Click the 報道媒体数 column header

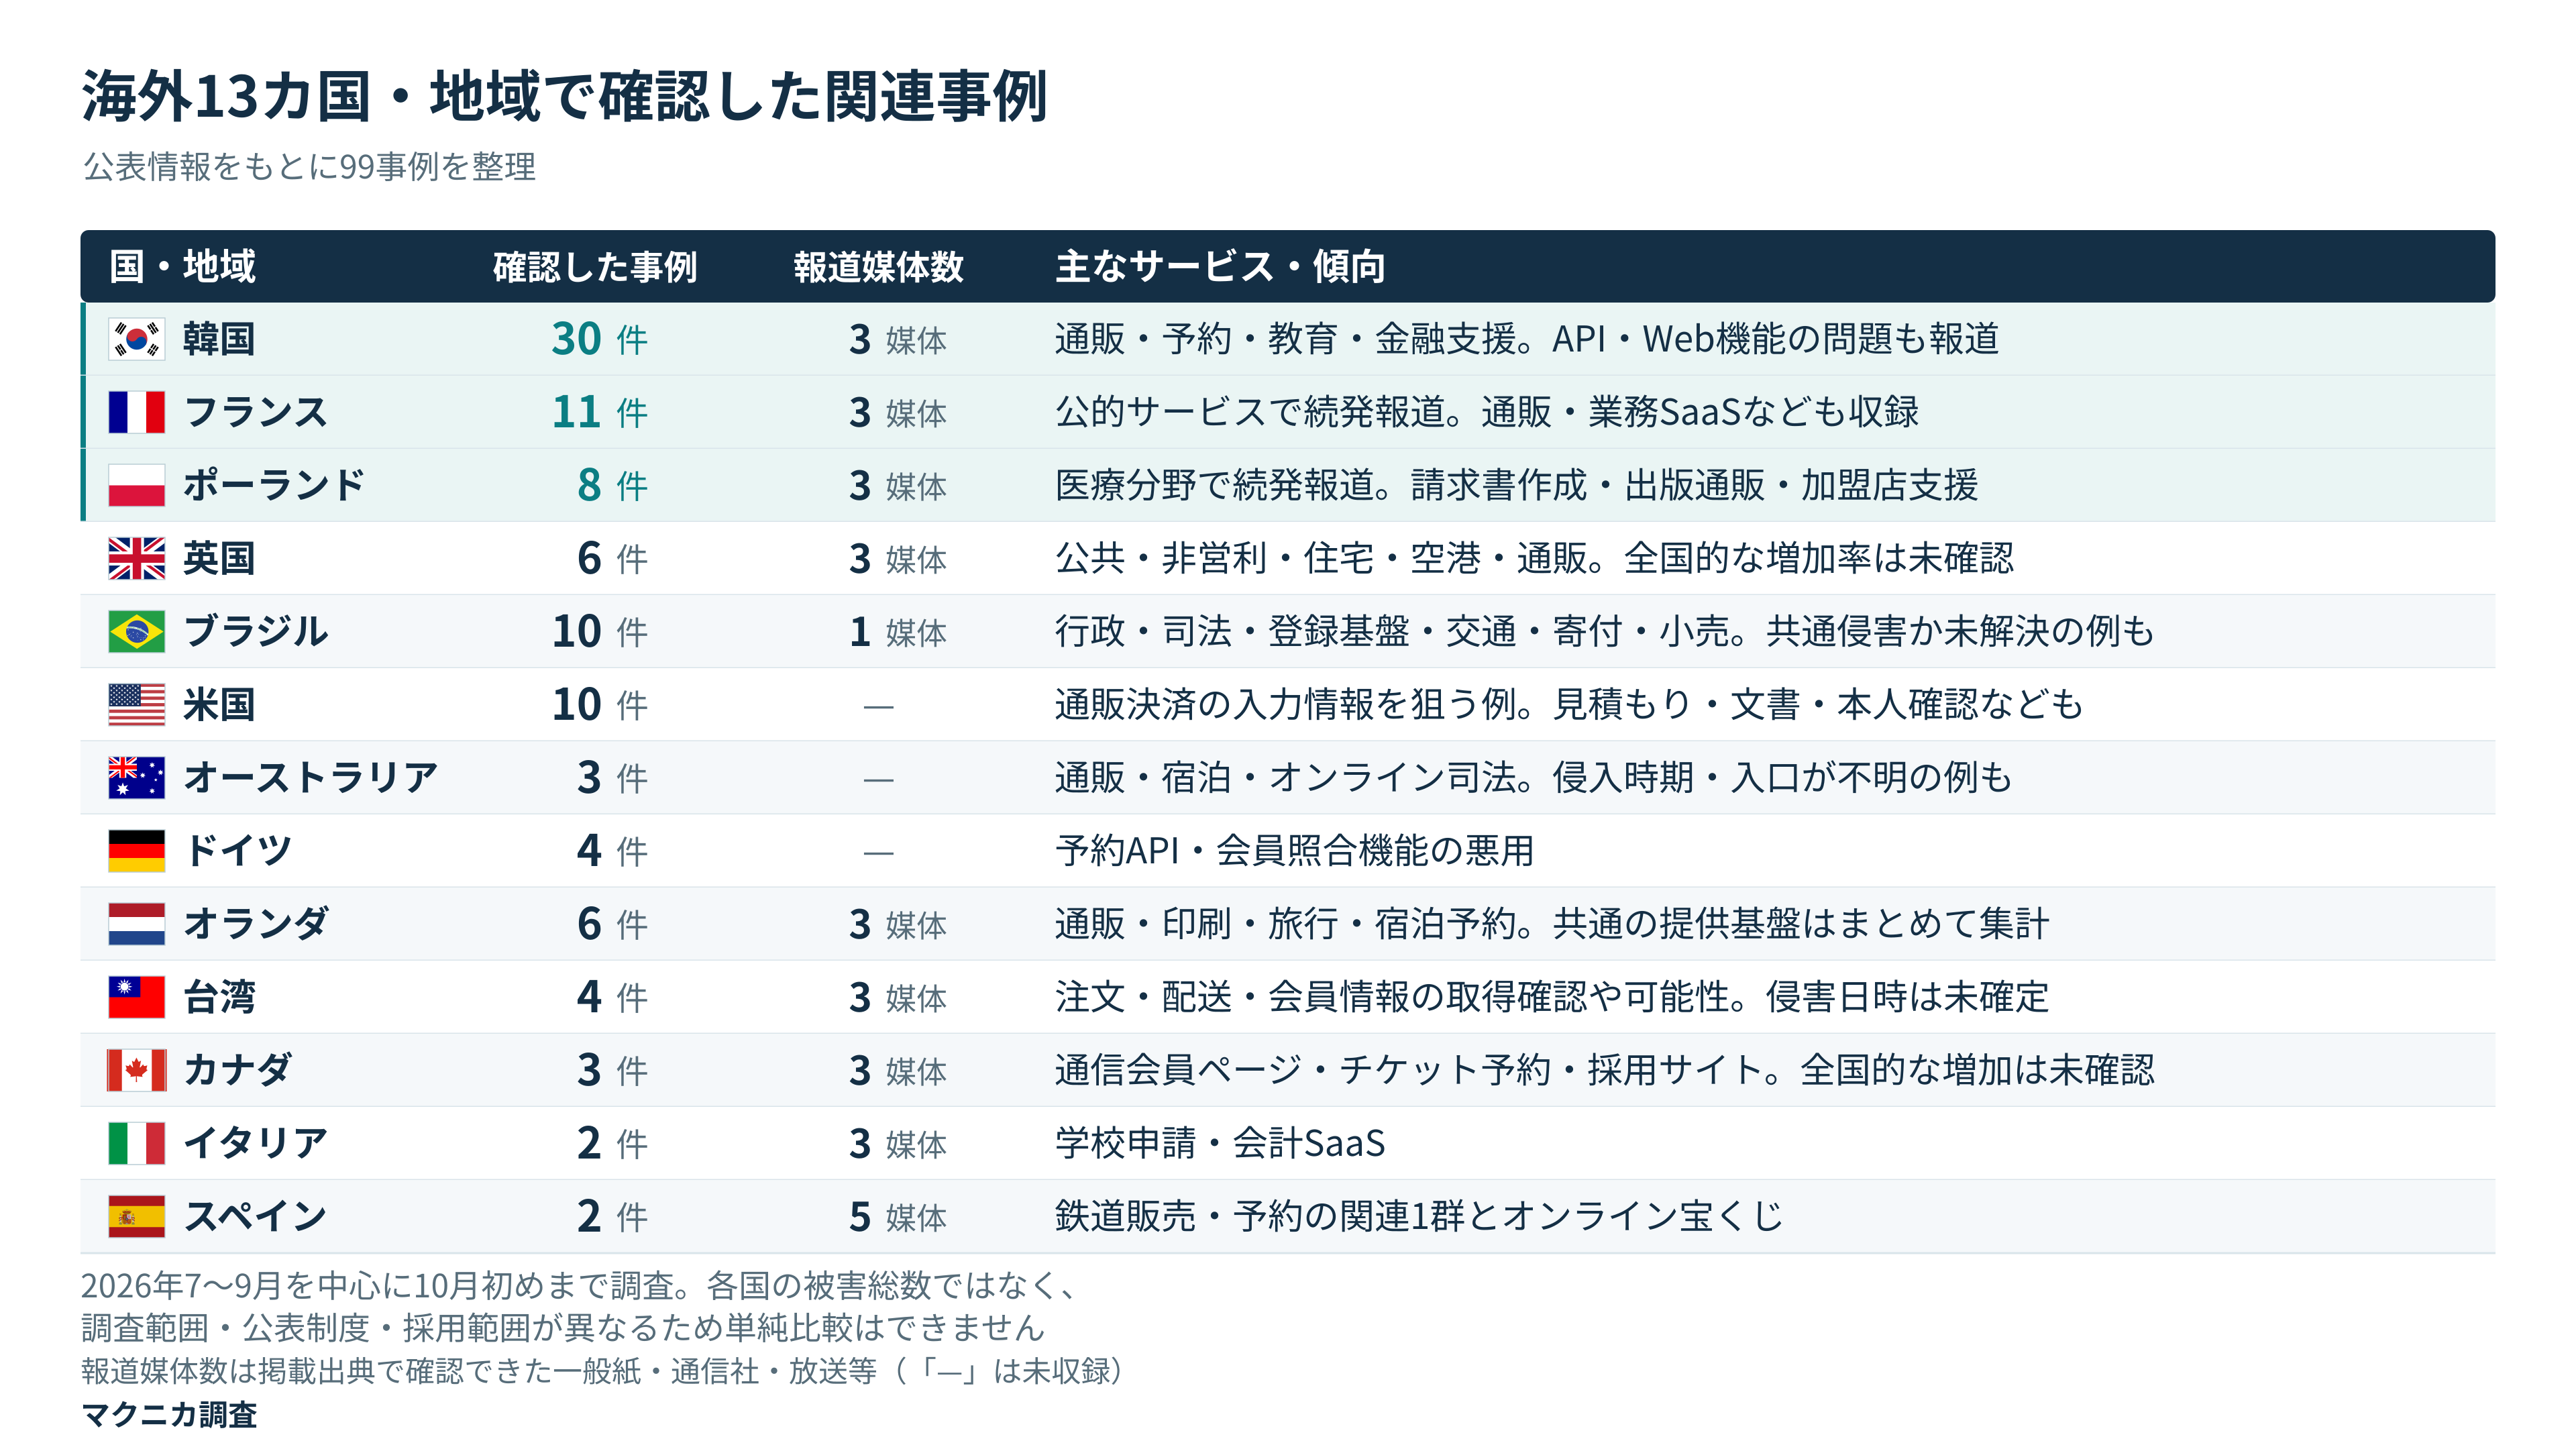(878, 266)
